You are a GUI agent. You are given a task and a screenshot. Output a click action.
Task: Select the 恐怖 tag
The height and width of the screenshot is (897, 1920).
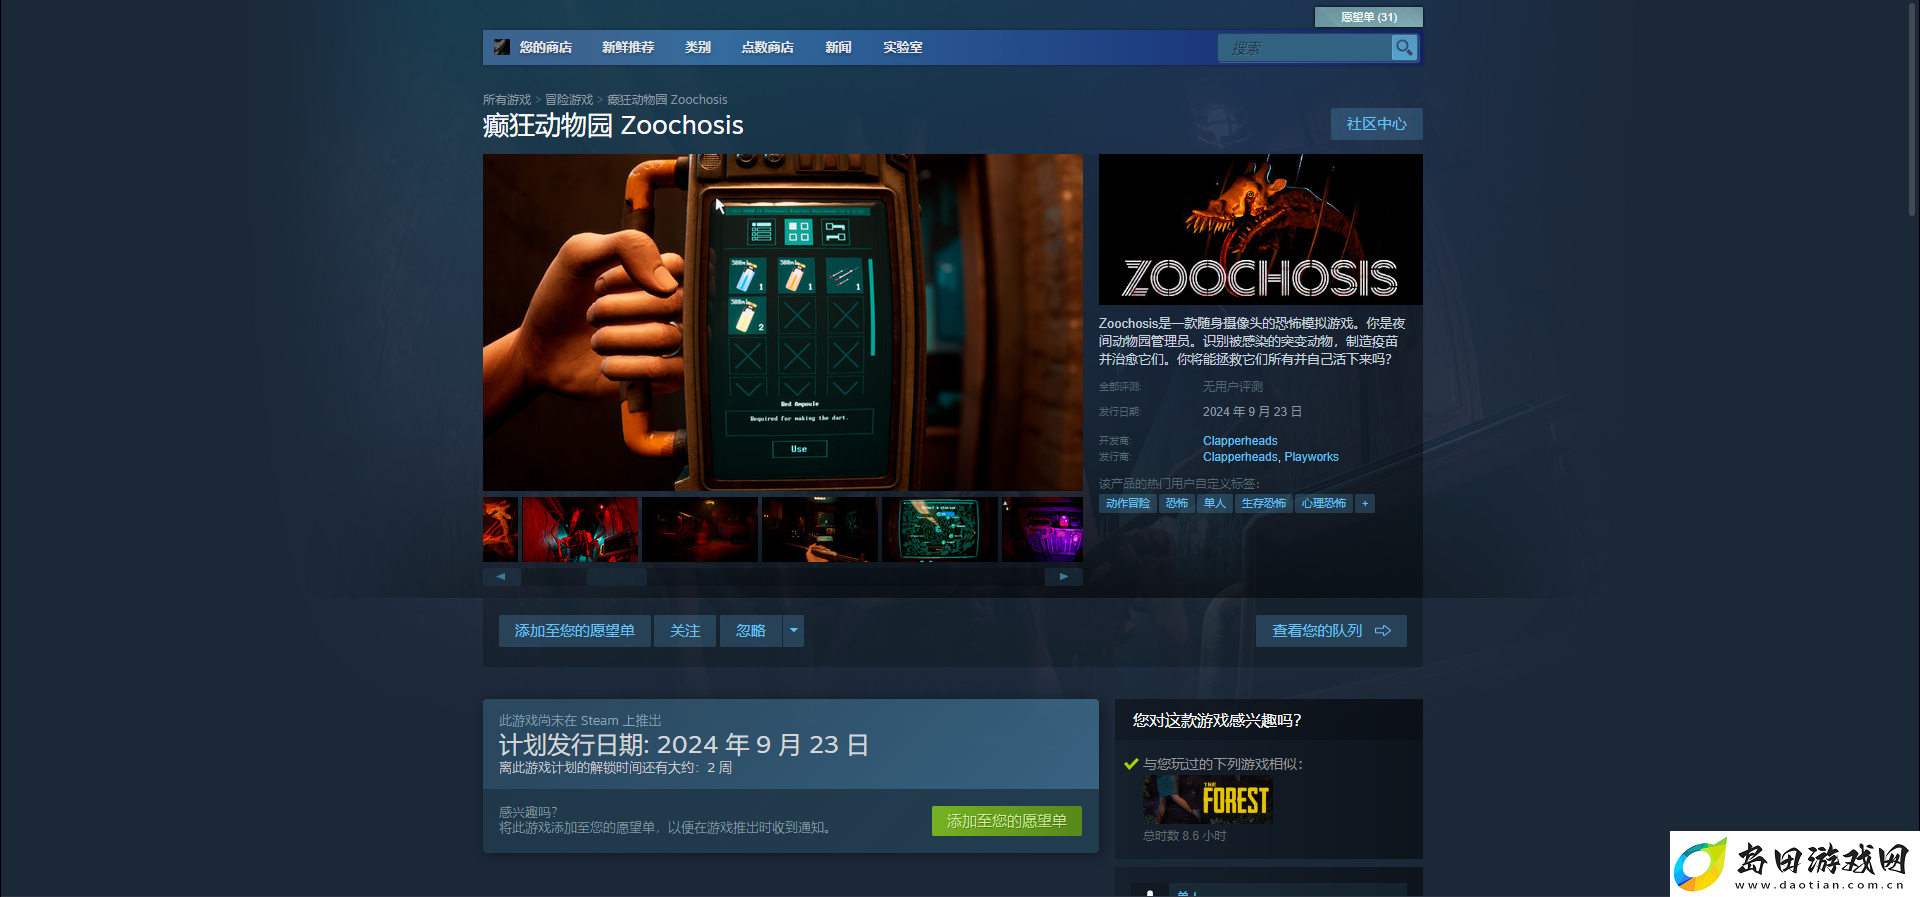coord(1177,503)
